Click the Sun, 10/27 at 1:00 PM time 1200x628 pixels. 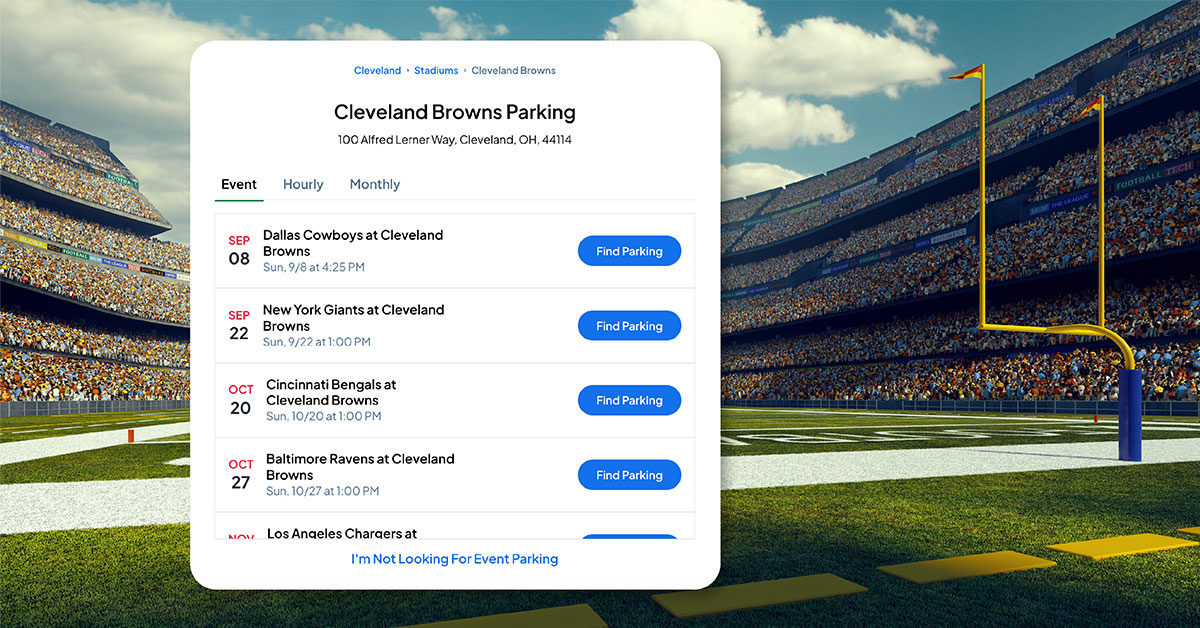tap(323, 491)
